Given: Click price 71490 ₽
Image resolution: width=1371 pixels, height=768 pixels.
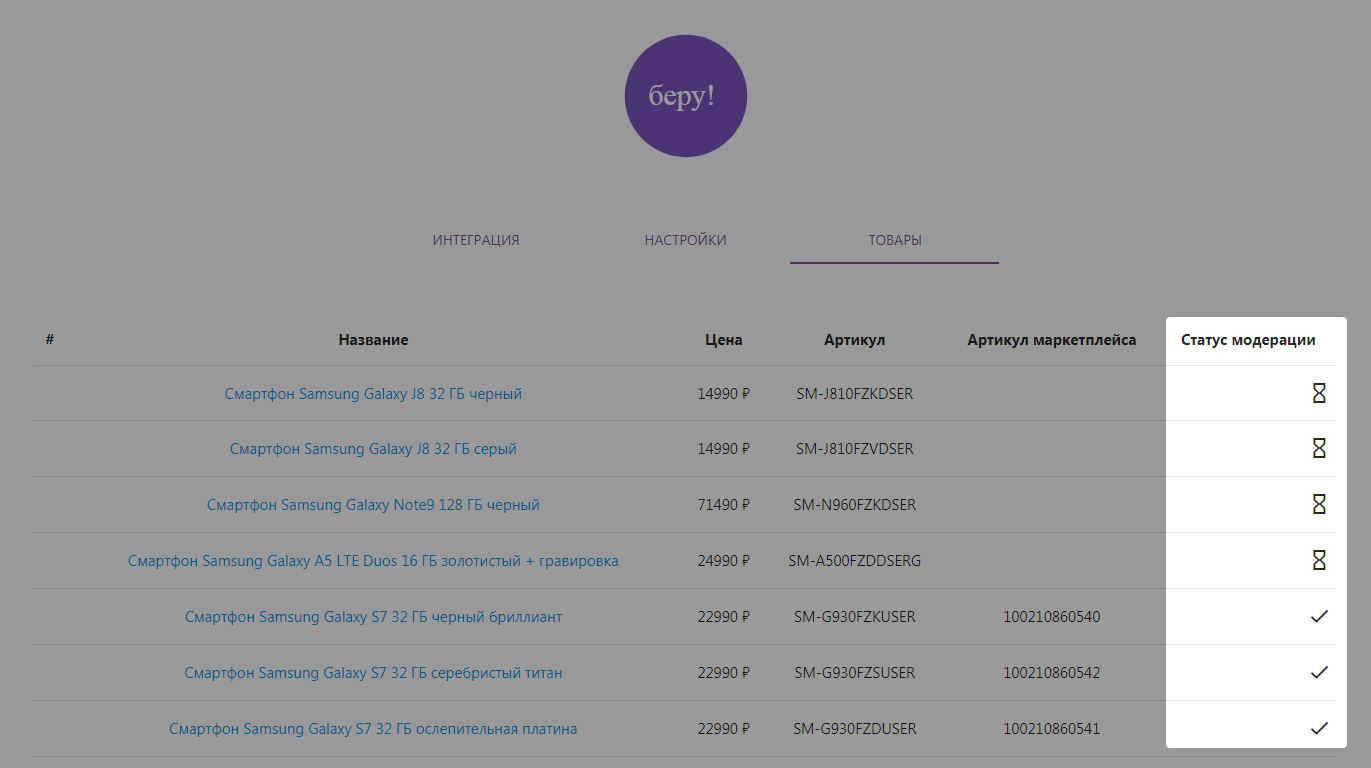Looking at the screenshot, I should (724, 505).
